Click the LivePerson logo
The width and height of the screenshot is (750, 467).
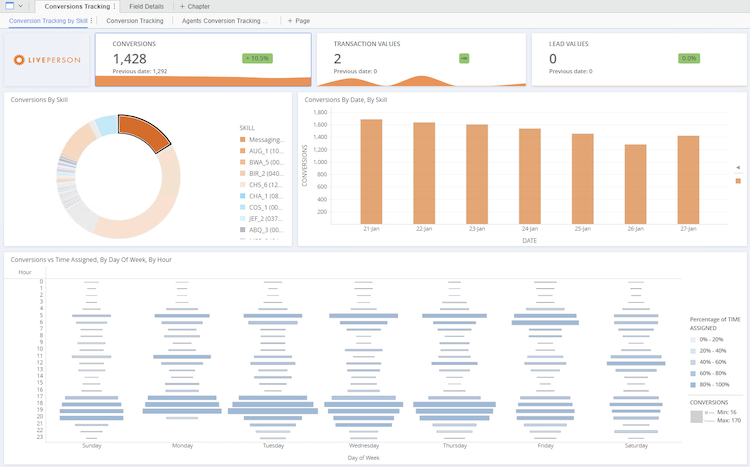tap(47, 60)
